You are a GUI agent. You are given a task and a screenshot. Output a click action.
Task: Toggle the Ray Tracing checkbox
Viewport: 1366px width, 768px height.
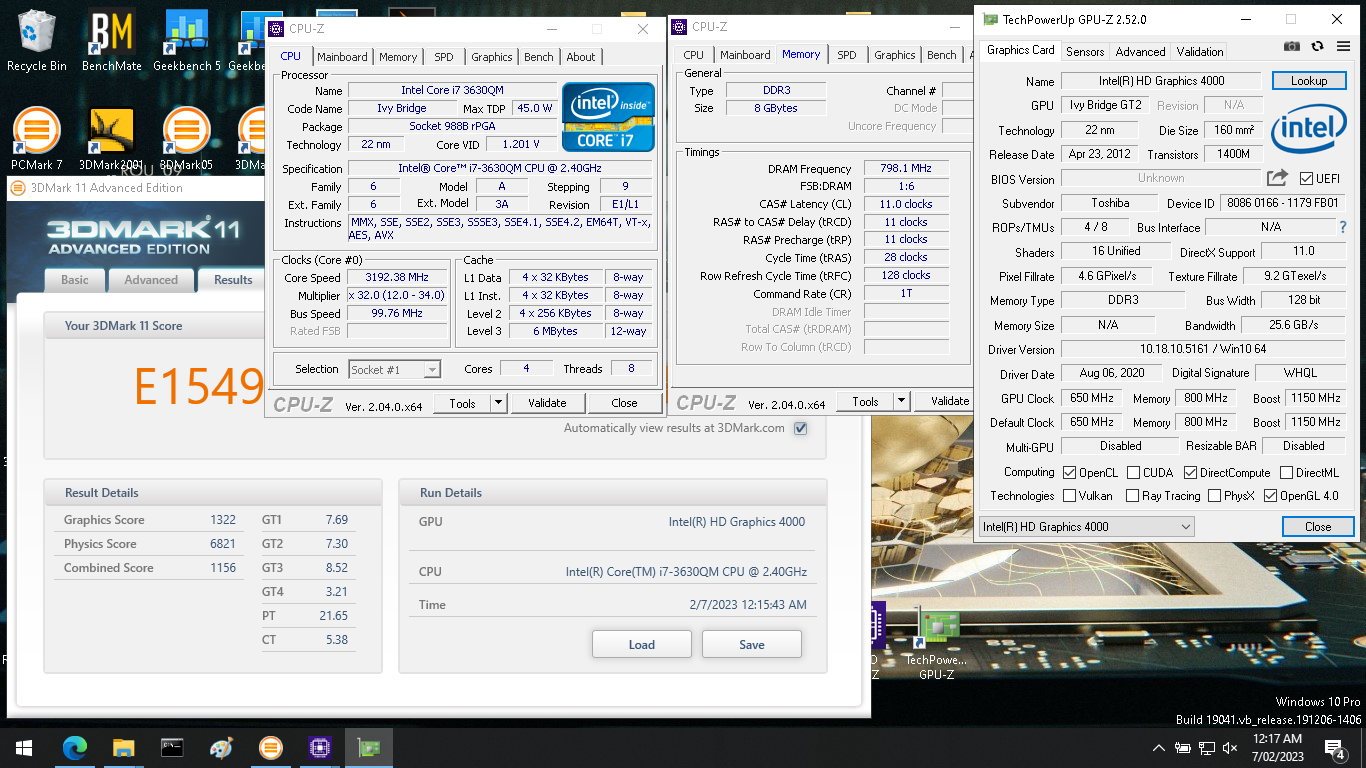click(1132, 496)
